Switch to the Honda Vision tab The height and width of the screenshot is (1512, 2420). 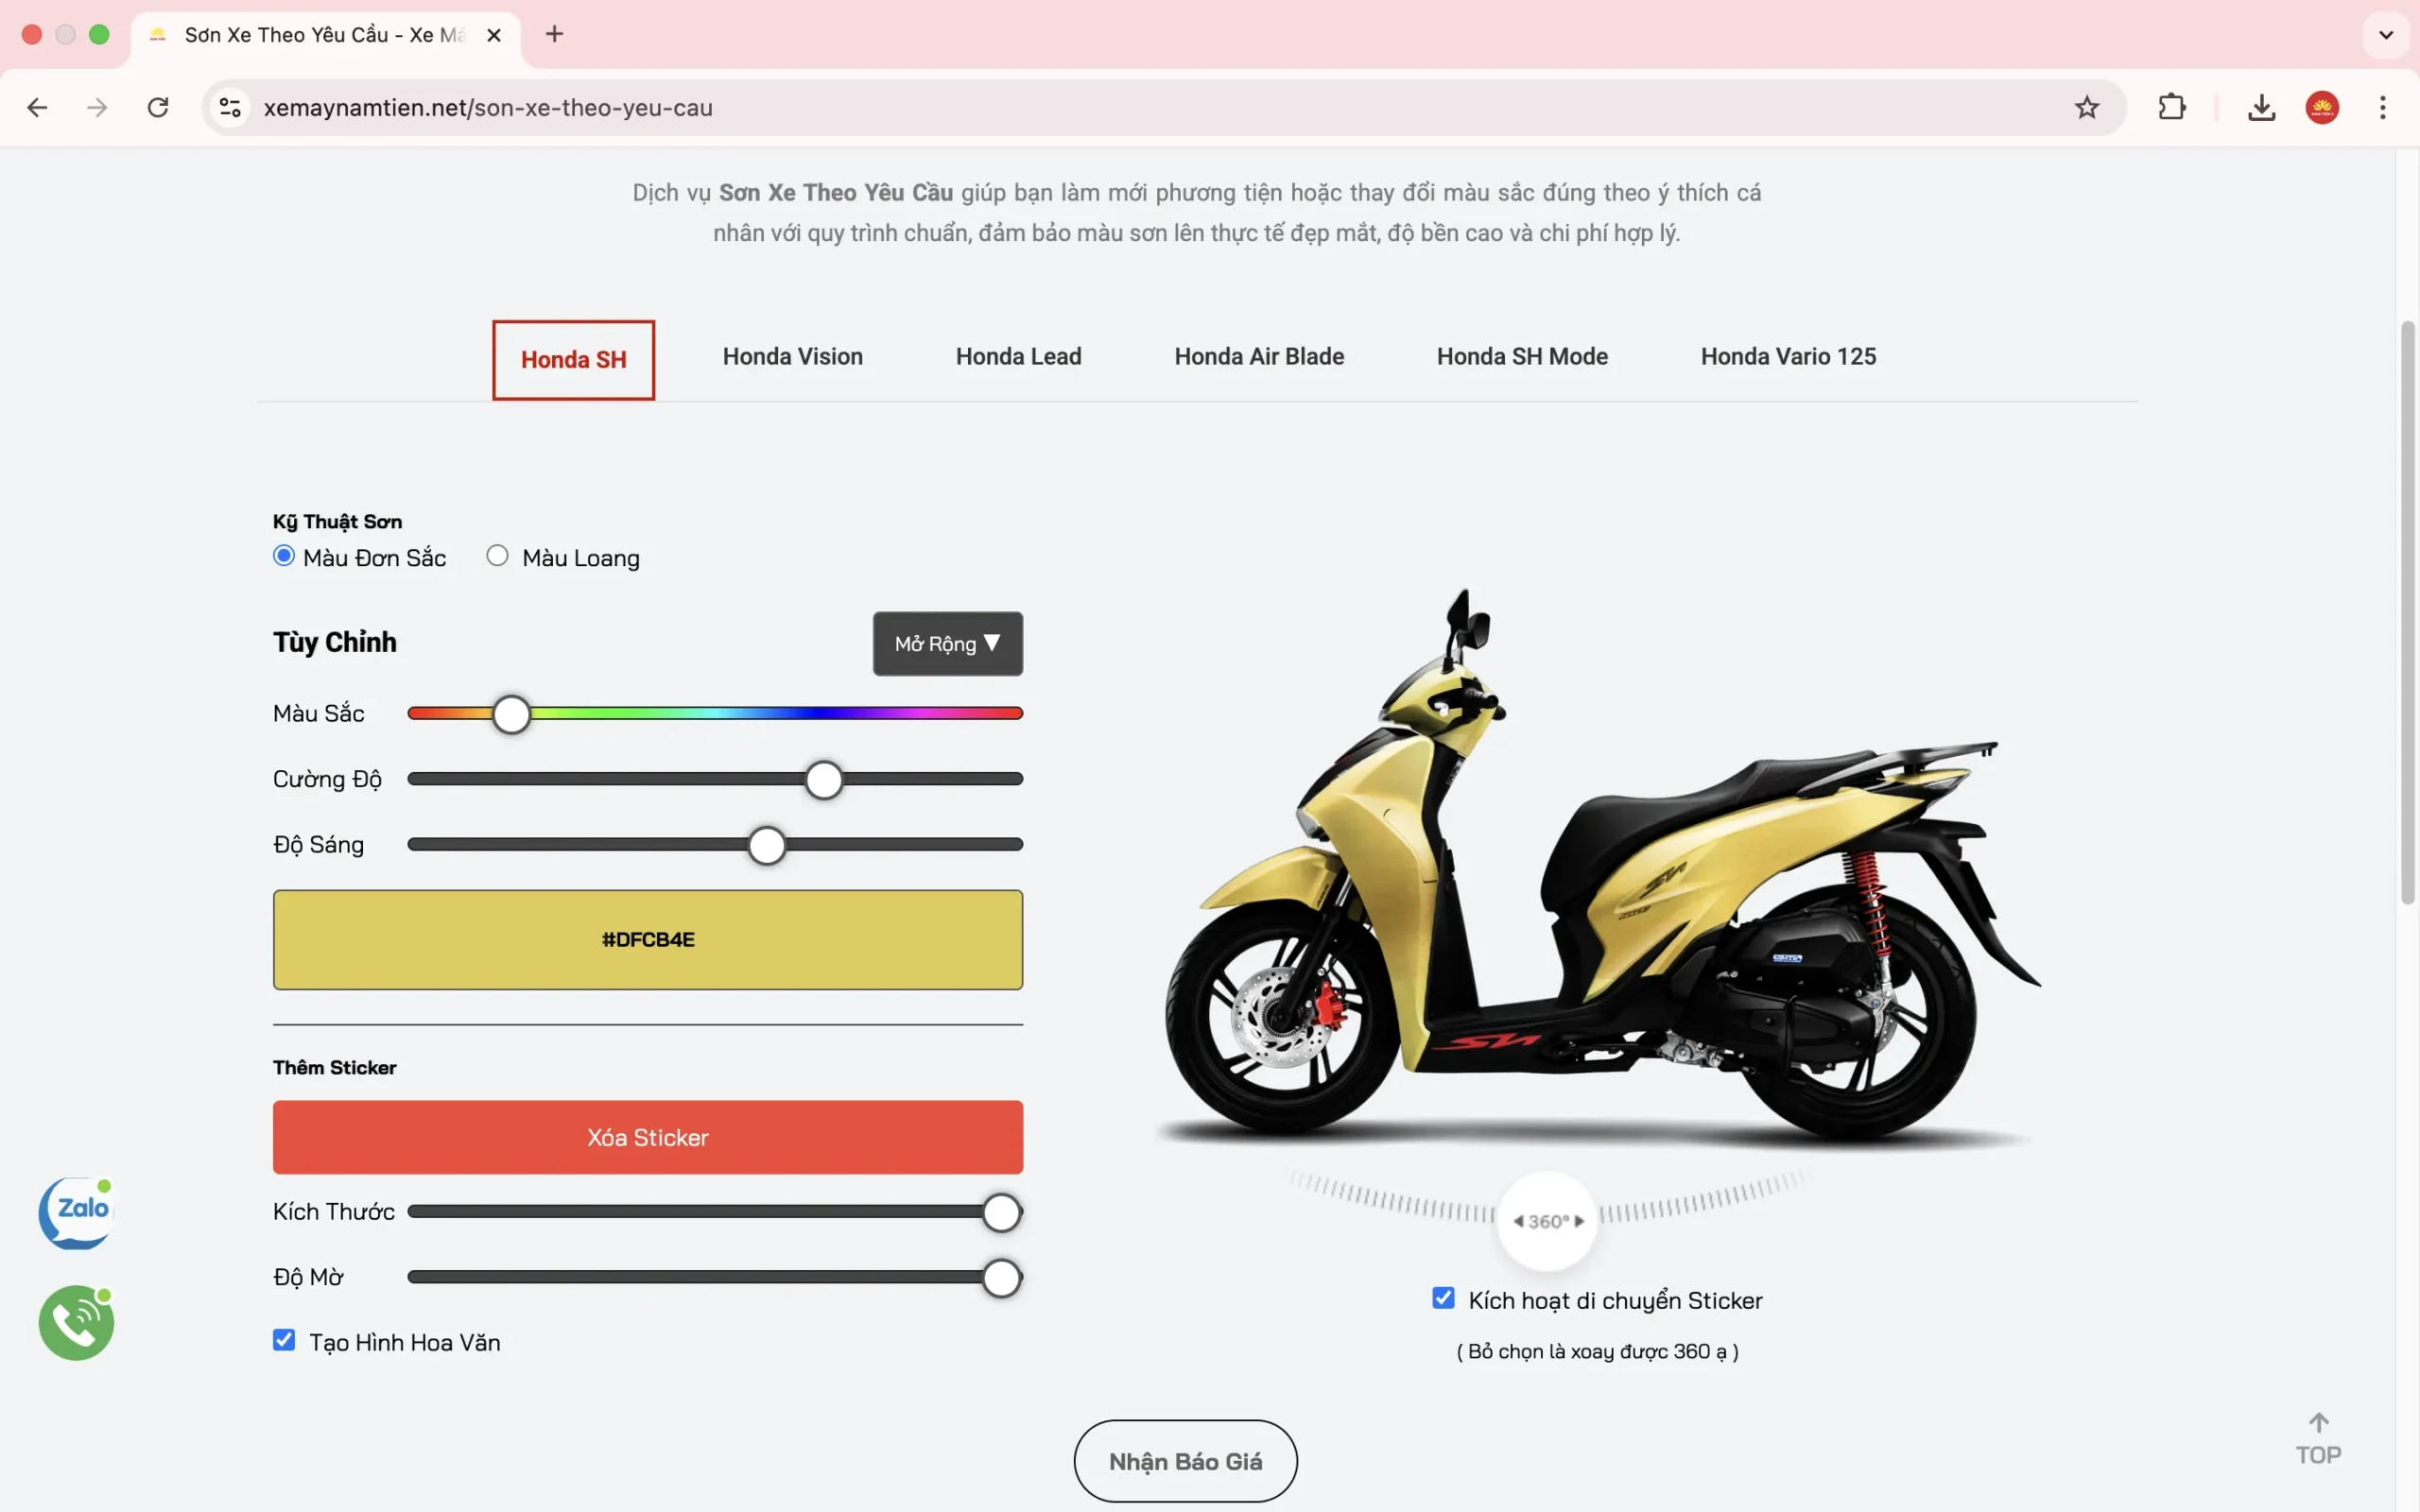pyautogui.click(x=792, y=357)
